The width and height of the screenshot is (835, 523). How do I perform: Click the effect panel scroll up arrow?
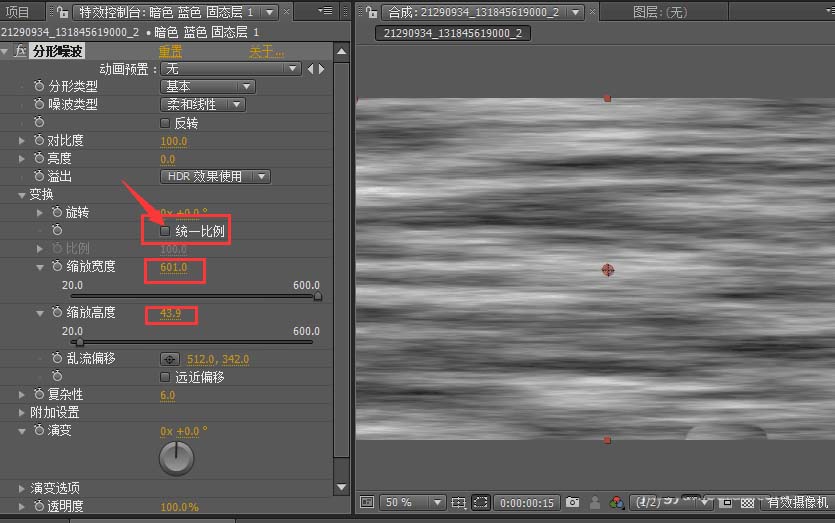(342, 52)
